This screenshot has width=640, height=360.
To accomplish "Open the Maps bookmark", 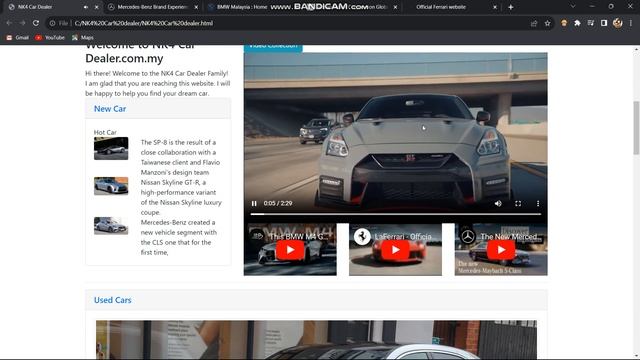I will (83, 38).
